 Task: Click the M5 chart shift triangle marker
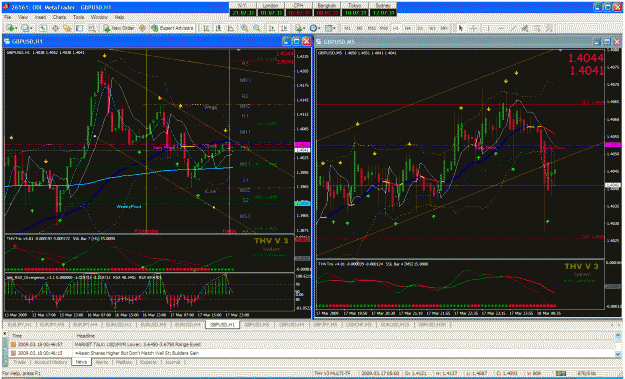coord(561,50)
